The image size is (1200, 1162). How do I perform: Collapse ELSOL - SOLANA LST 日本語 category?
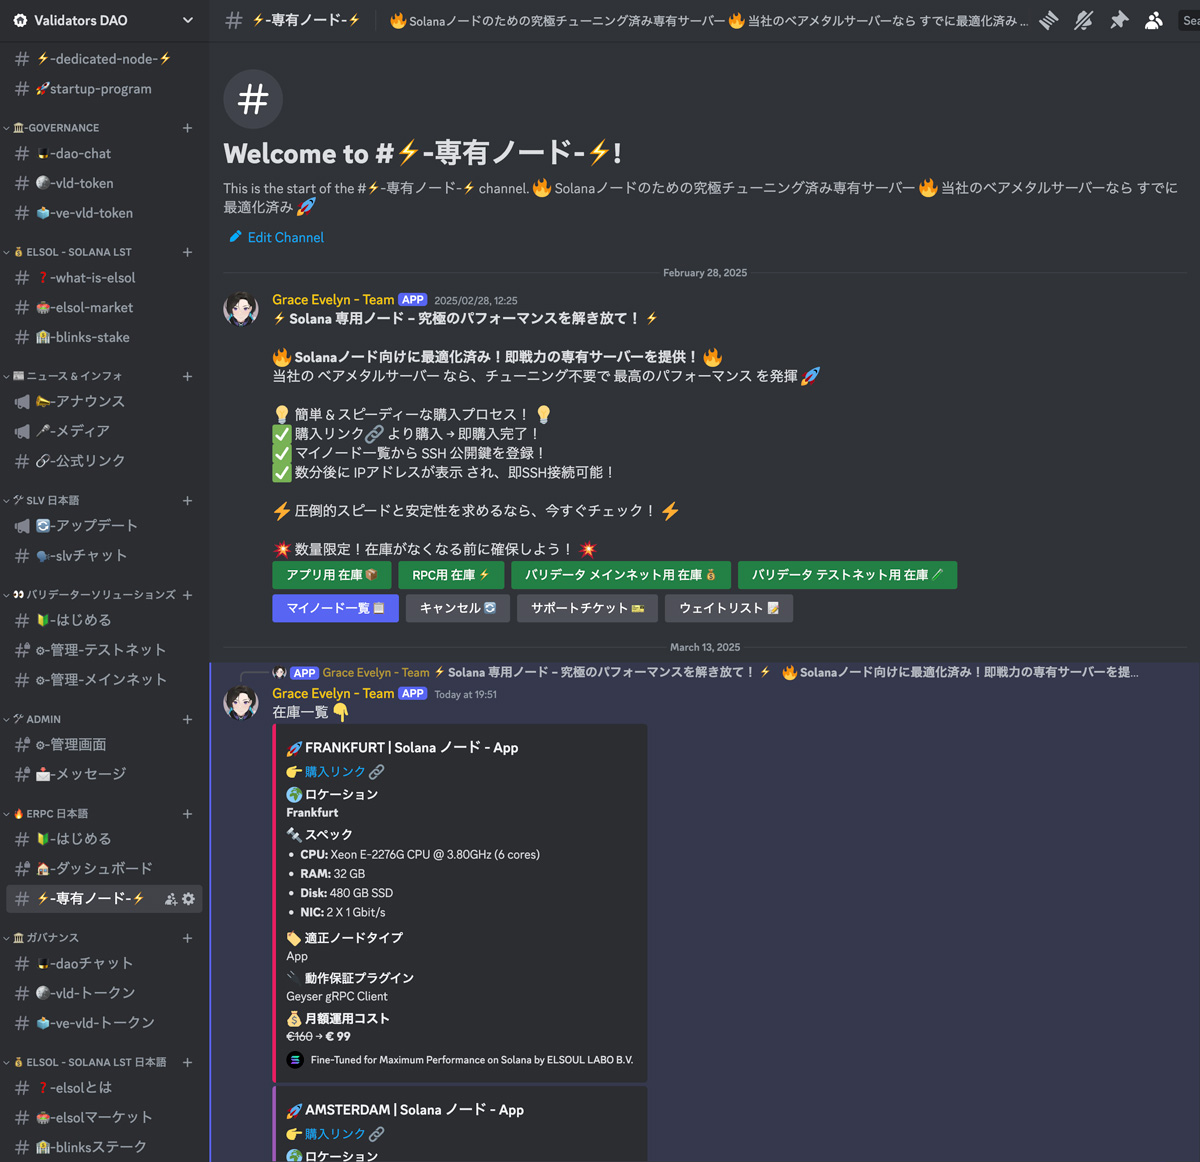click(x=88, y=1062)
